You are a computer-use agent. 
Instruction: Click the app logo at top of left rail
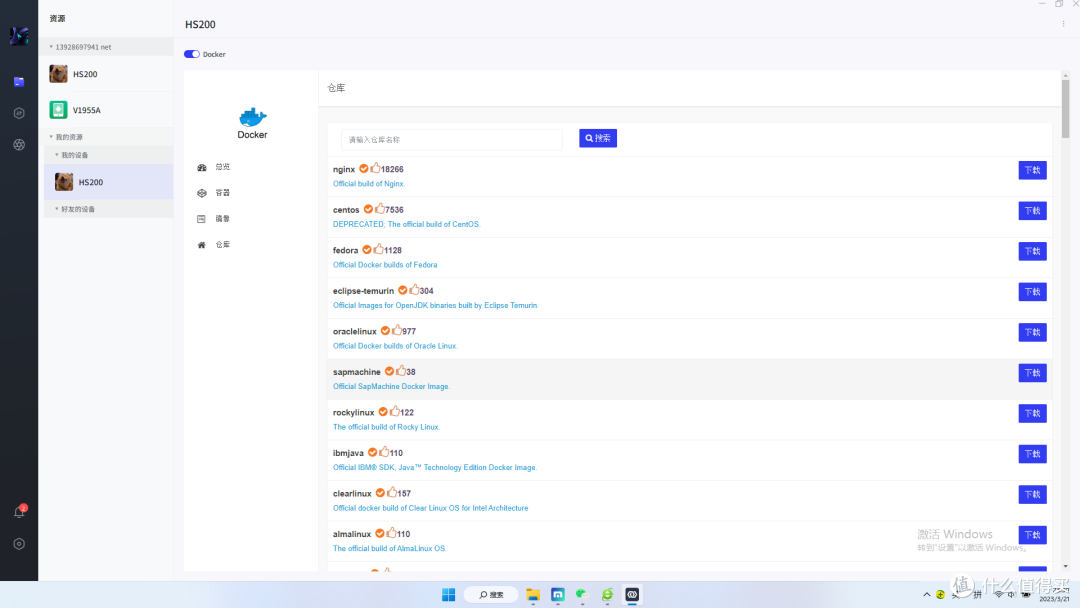(x=19, y=36)
